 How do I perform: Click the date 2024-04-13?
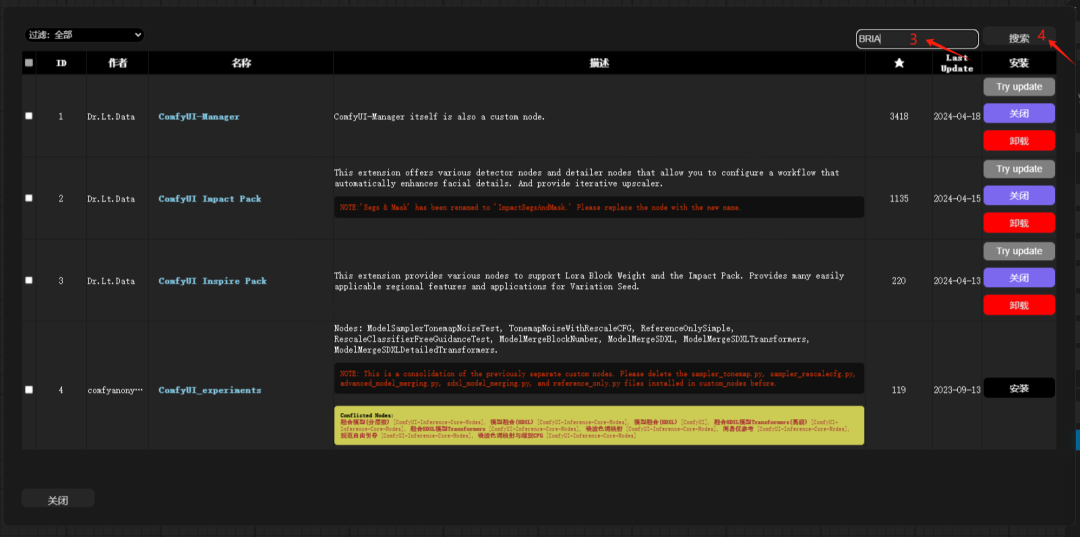(x=957, y=281)
